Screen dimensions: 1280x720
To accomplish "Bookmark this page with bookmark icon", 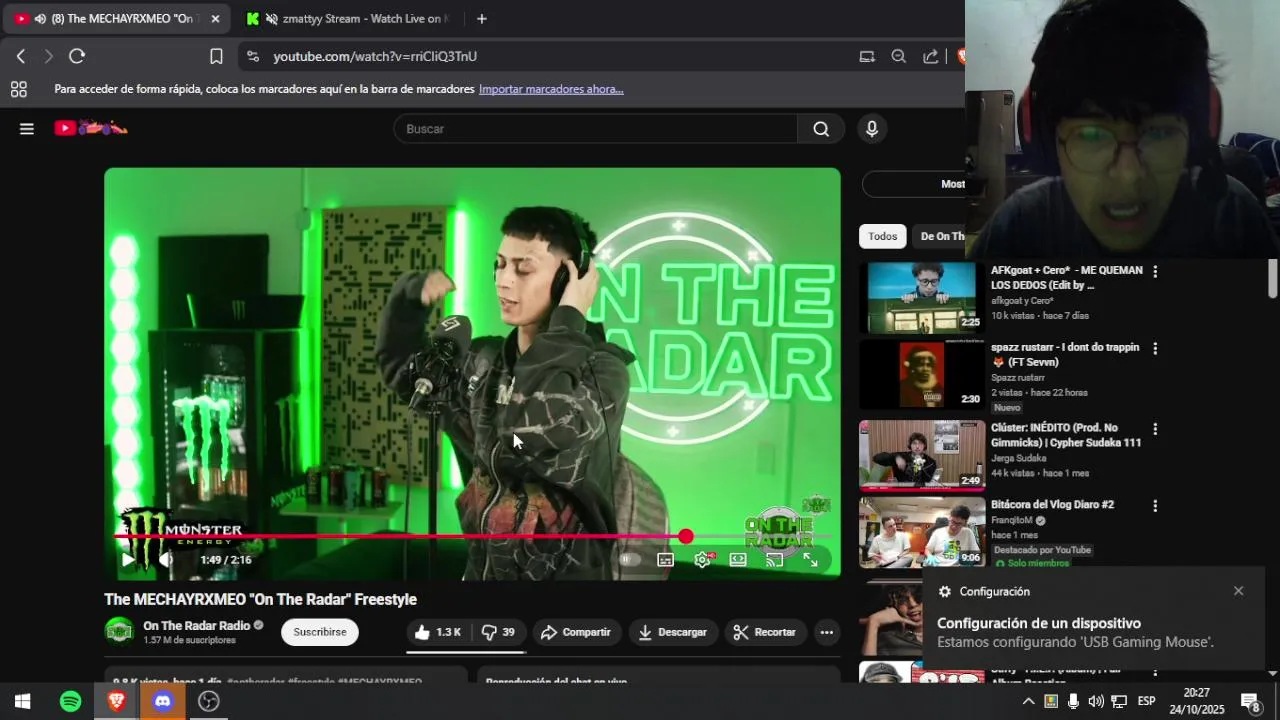I will pos(216,56).
